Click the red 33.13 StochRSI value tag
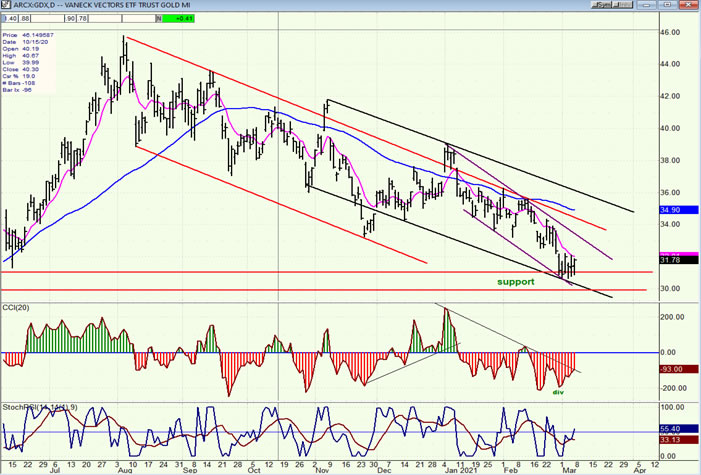Screen dimensions: 701x475 tap(674, 439)
